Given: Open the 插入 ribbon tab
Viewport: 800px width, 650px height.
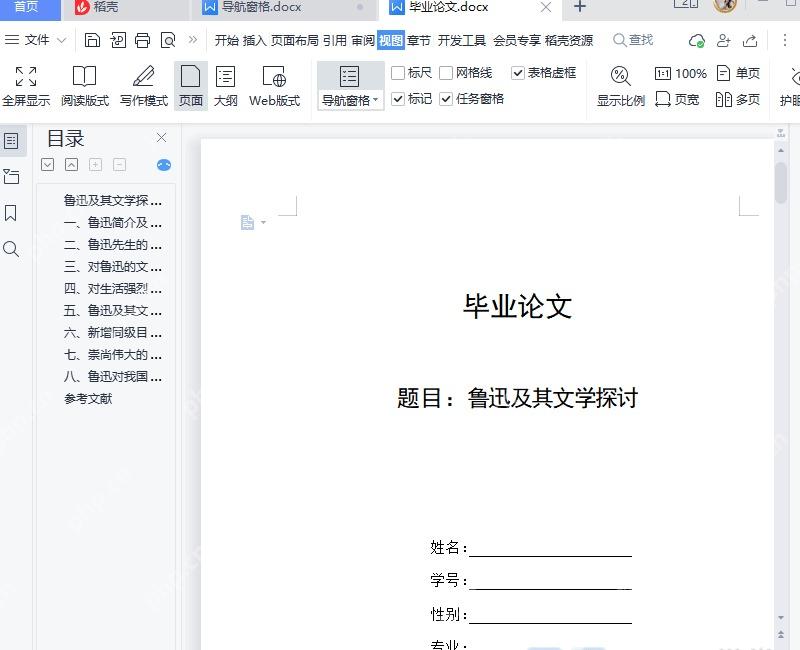Looking at the screenshot, I should tap(255, 40).
